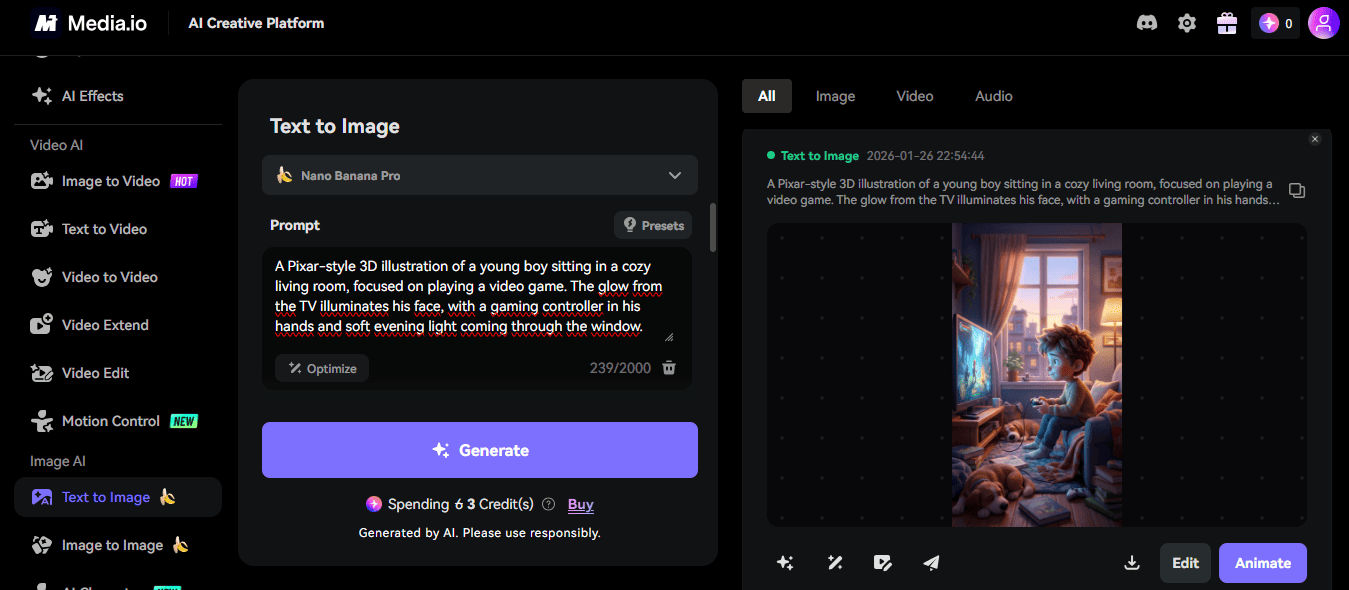Open the Image to Video tool
The image size is (1349, 590).
(x=110, y=180)
